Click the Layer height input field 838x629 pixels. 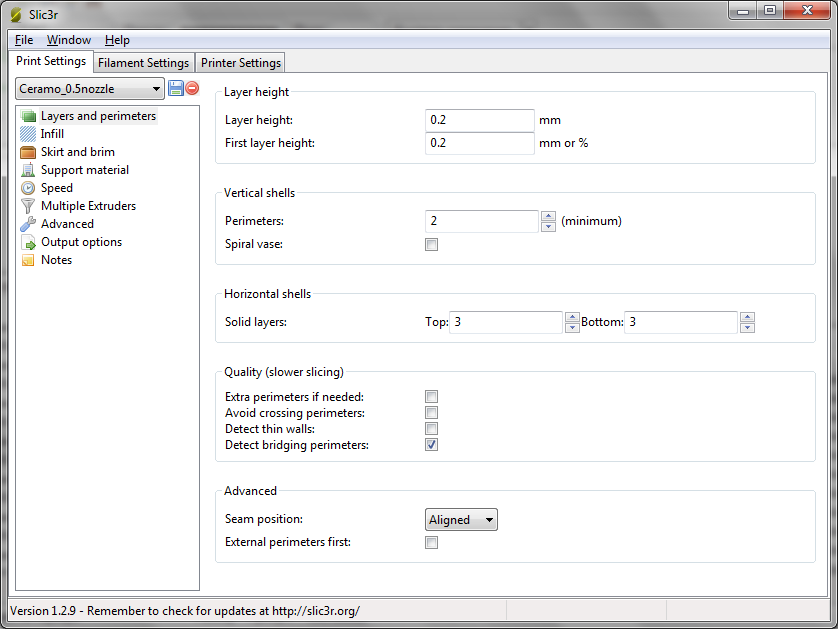(480, 120)
